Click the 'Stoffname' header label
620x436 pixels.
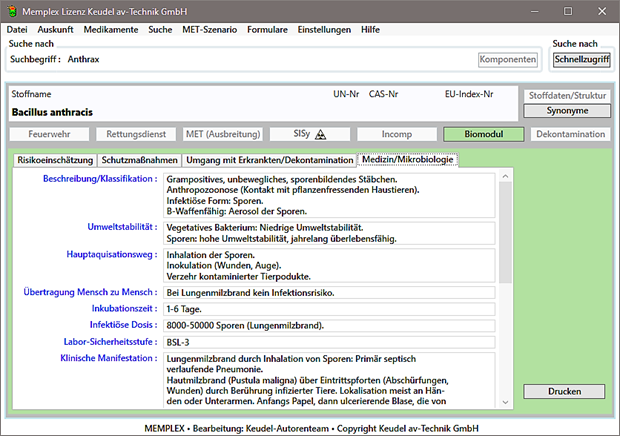coord(31,94)
